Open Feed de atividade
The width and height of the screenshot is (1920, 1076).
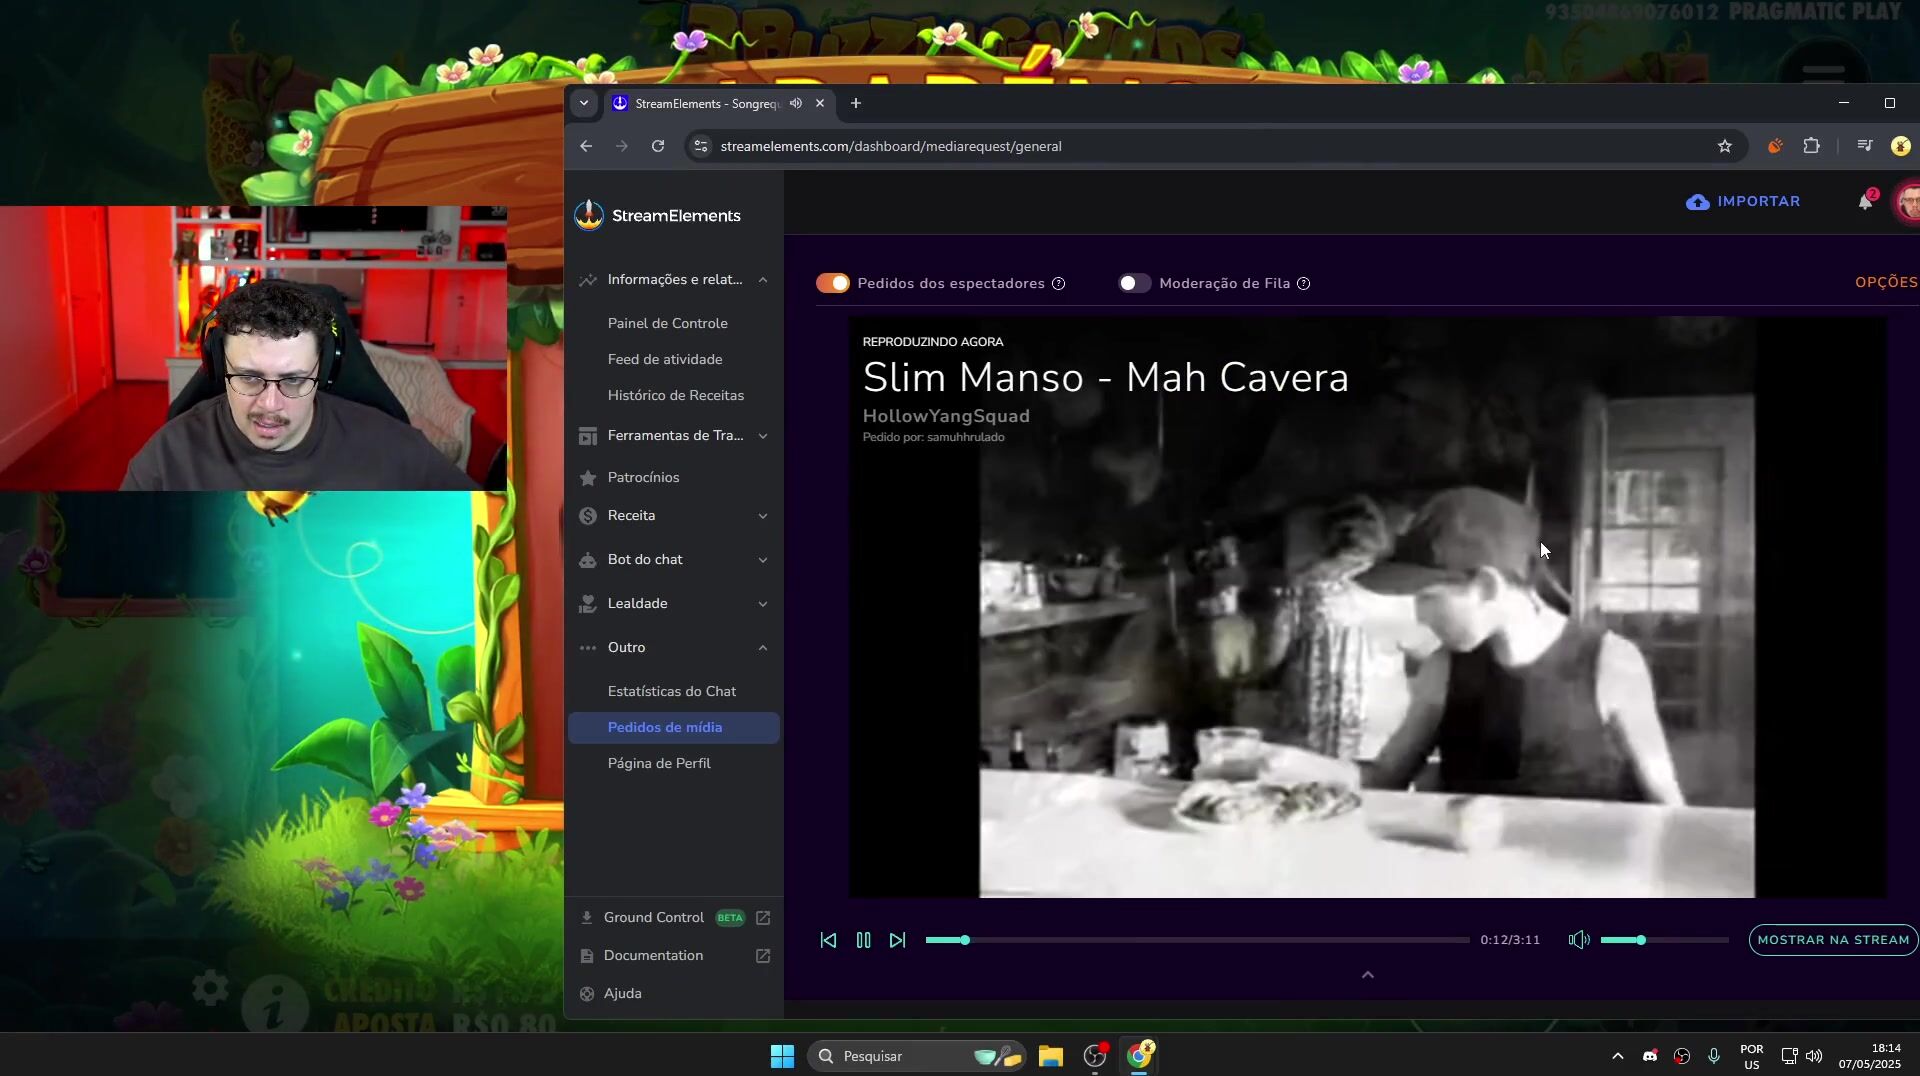pyautogui.click(x=665, y=359)
